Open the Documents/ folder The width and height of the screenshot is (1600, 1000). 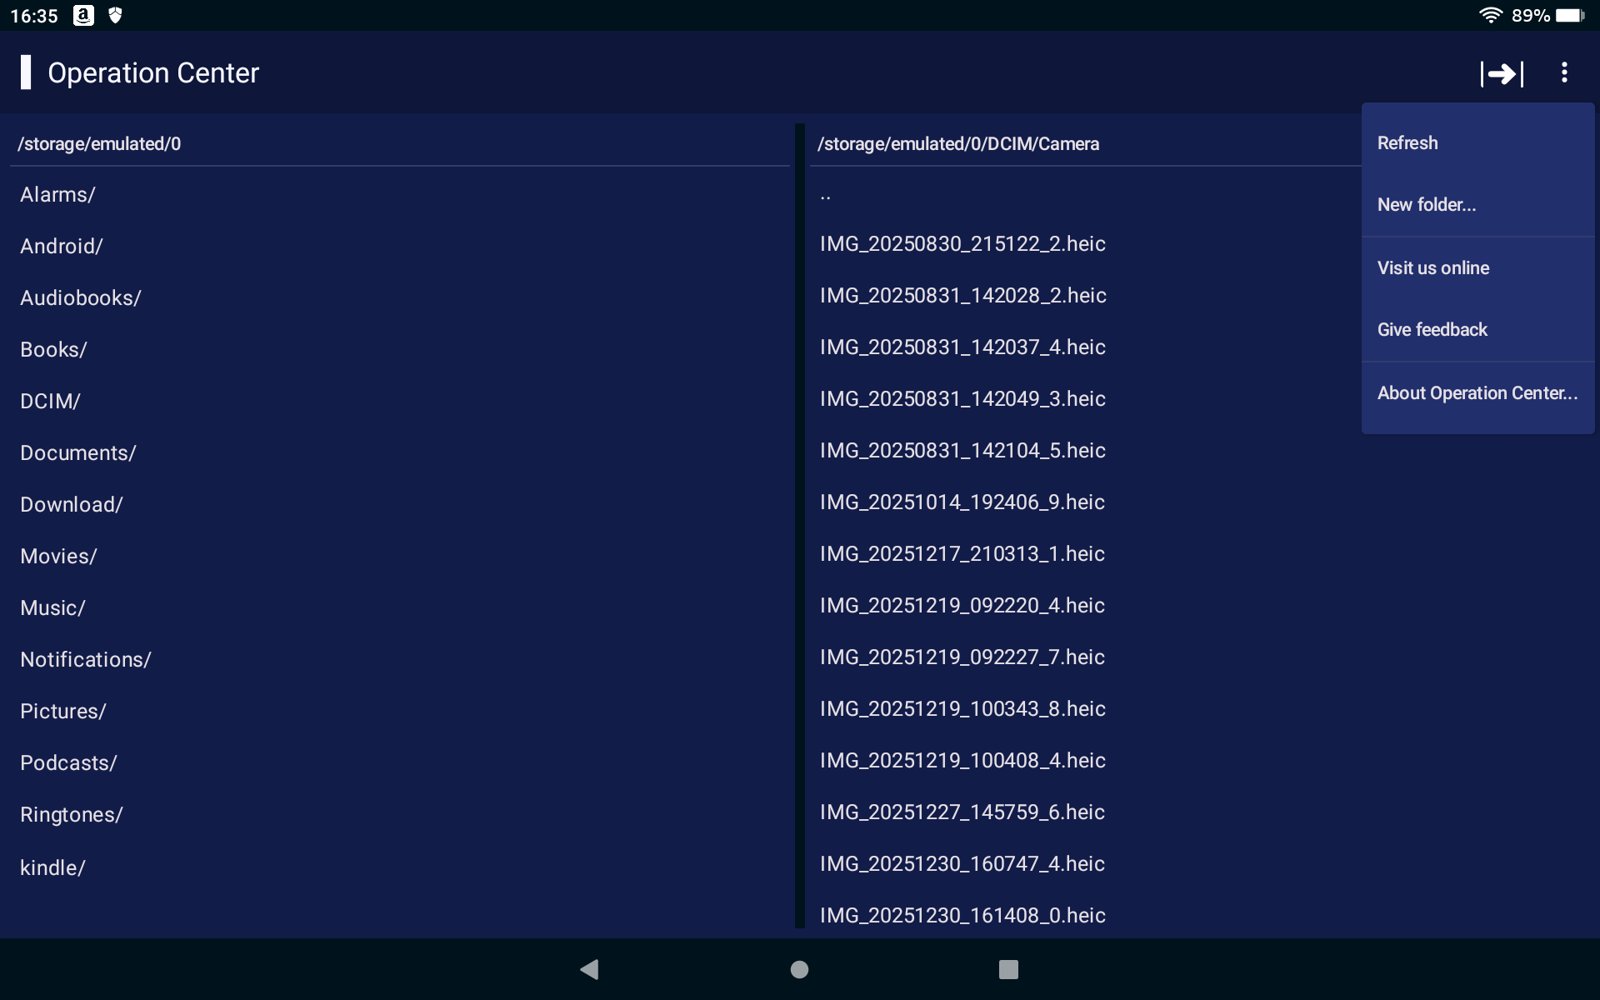pyautogui.click(x=78, y=453)
